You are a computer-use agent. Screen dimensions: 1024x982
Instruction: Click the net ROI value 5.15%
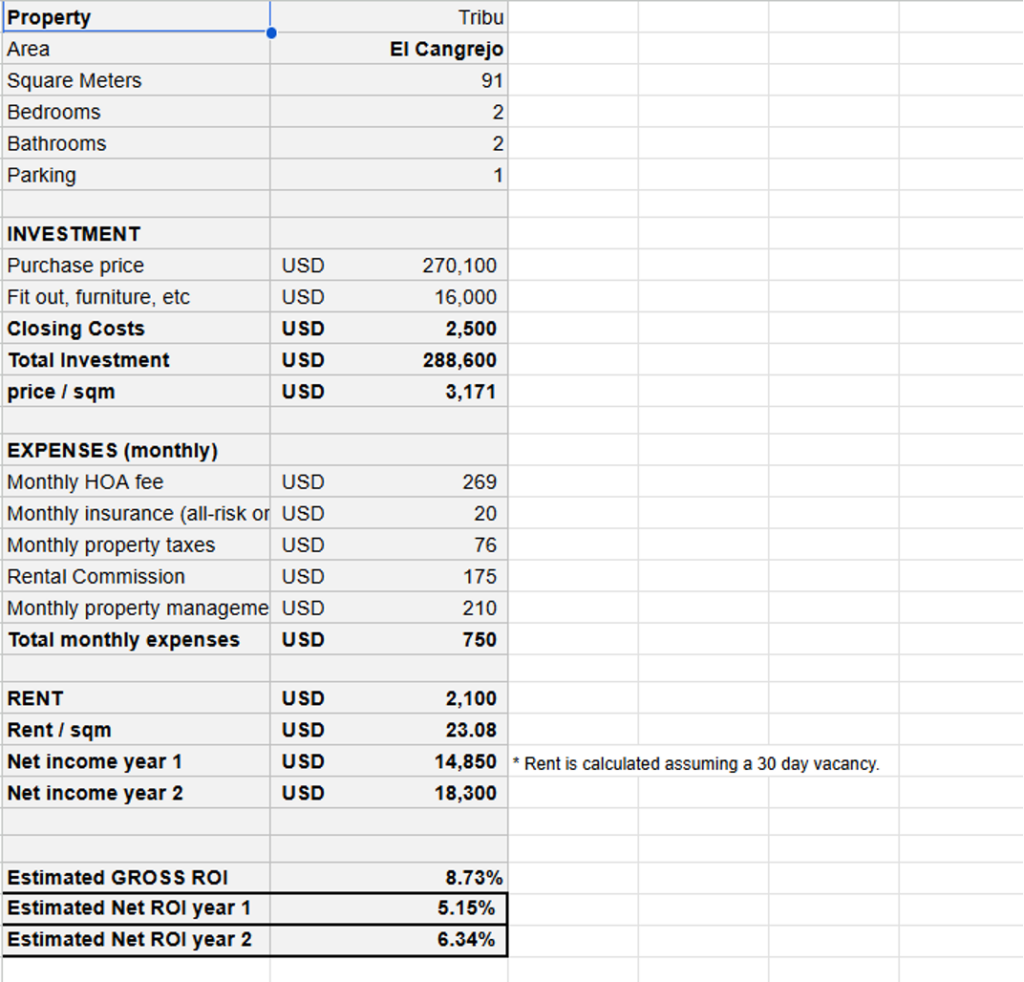point(389,908)
